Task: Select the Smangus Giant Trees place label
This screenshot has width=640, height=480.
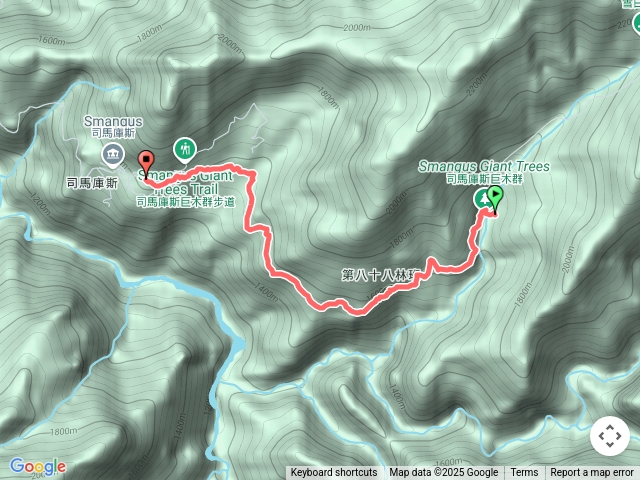Action: click(x=484, y=172)
